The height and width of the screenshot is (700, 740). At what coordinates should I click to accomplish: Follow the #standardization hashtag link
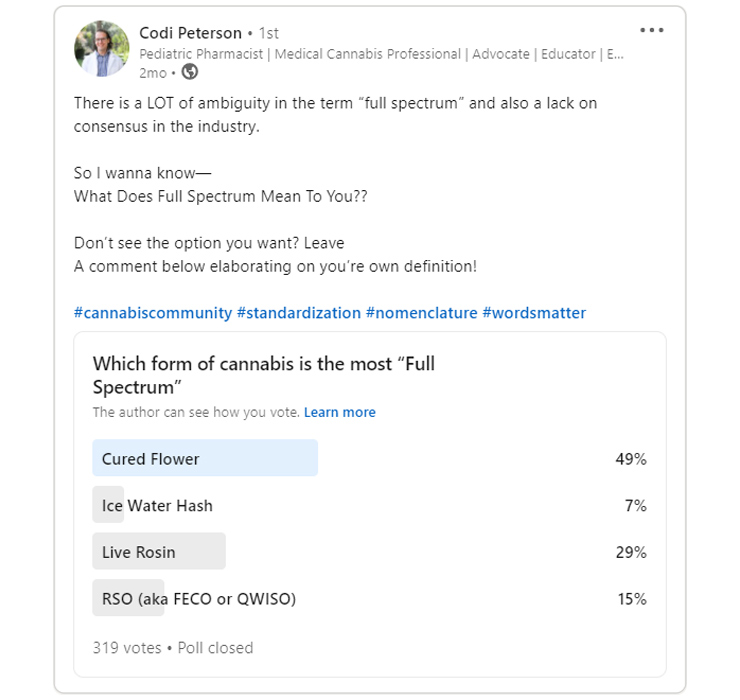click(x=299, y=313)
